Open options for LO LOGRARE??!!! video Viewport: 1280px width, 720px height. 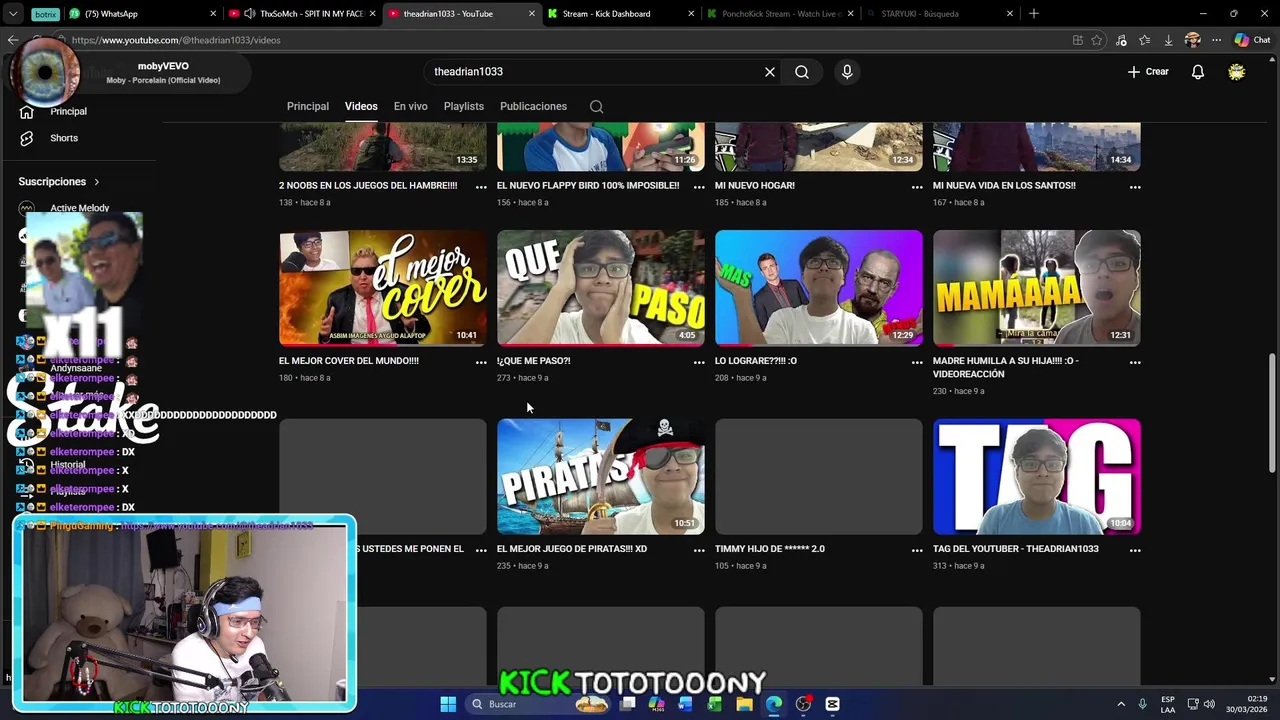[x=917, y=362]
